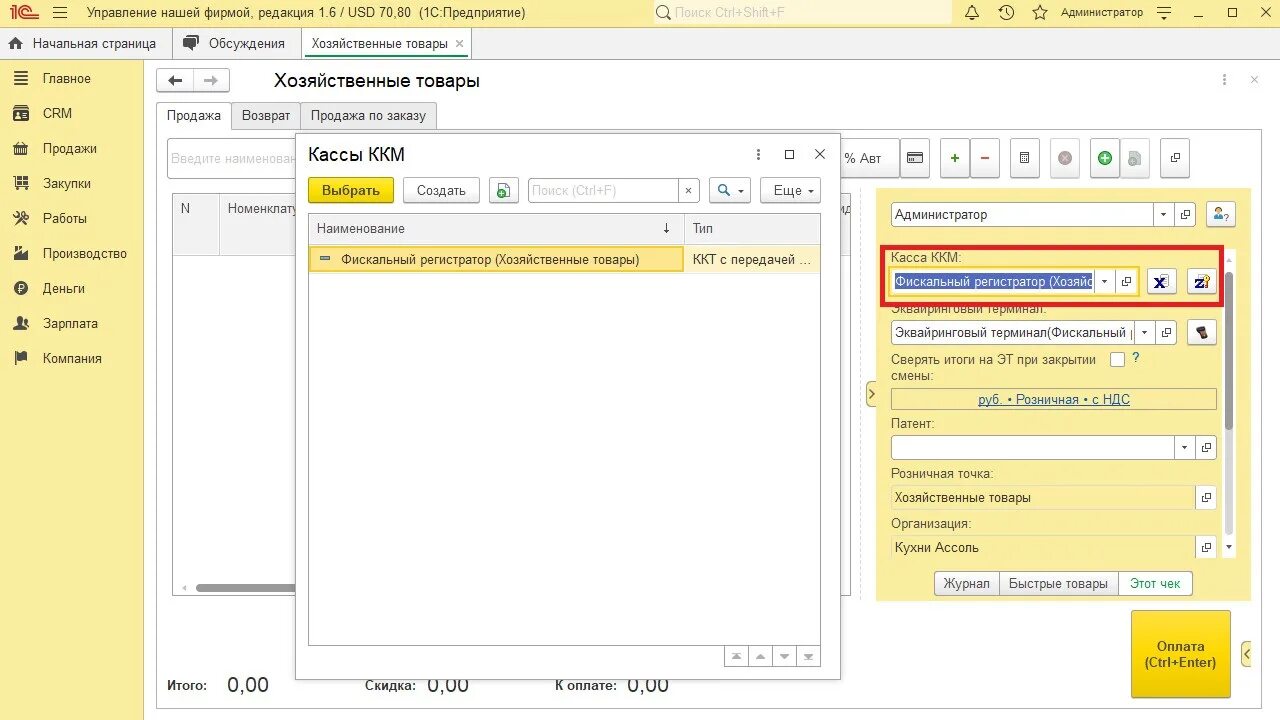Click the Оплата (Ctrl+Enter) button
This screenshot has width=1280, height=720.
pyautogui.click(x=1180, y=654)
